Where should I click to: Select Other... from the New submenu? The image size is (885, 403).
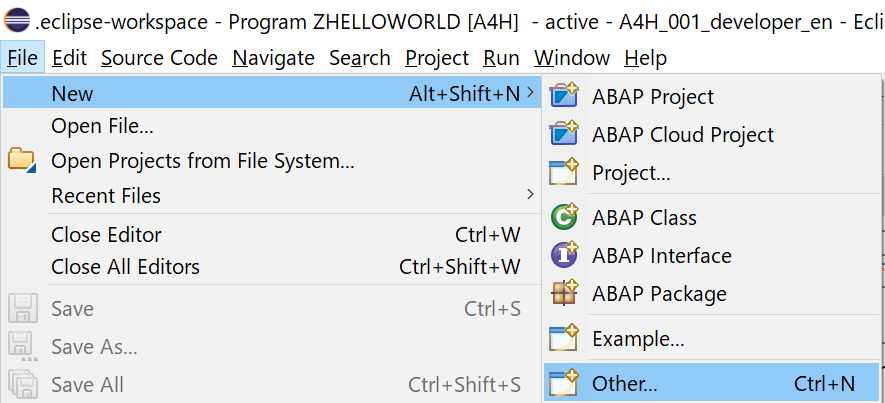click(x=712, y=383)
